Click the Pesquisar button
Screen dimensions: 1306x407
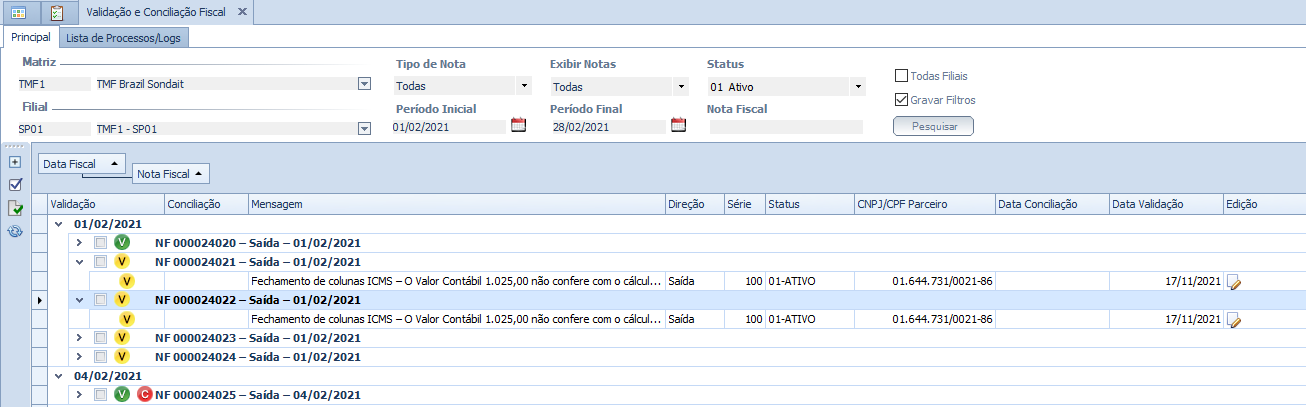click(933, 126)
